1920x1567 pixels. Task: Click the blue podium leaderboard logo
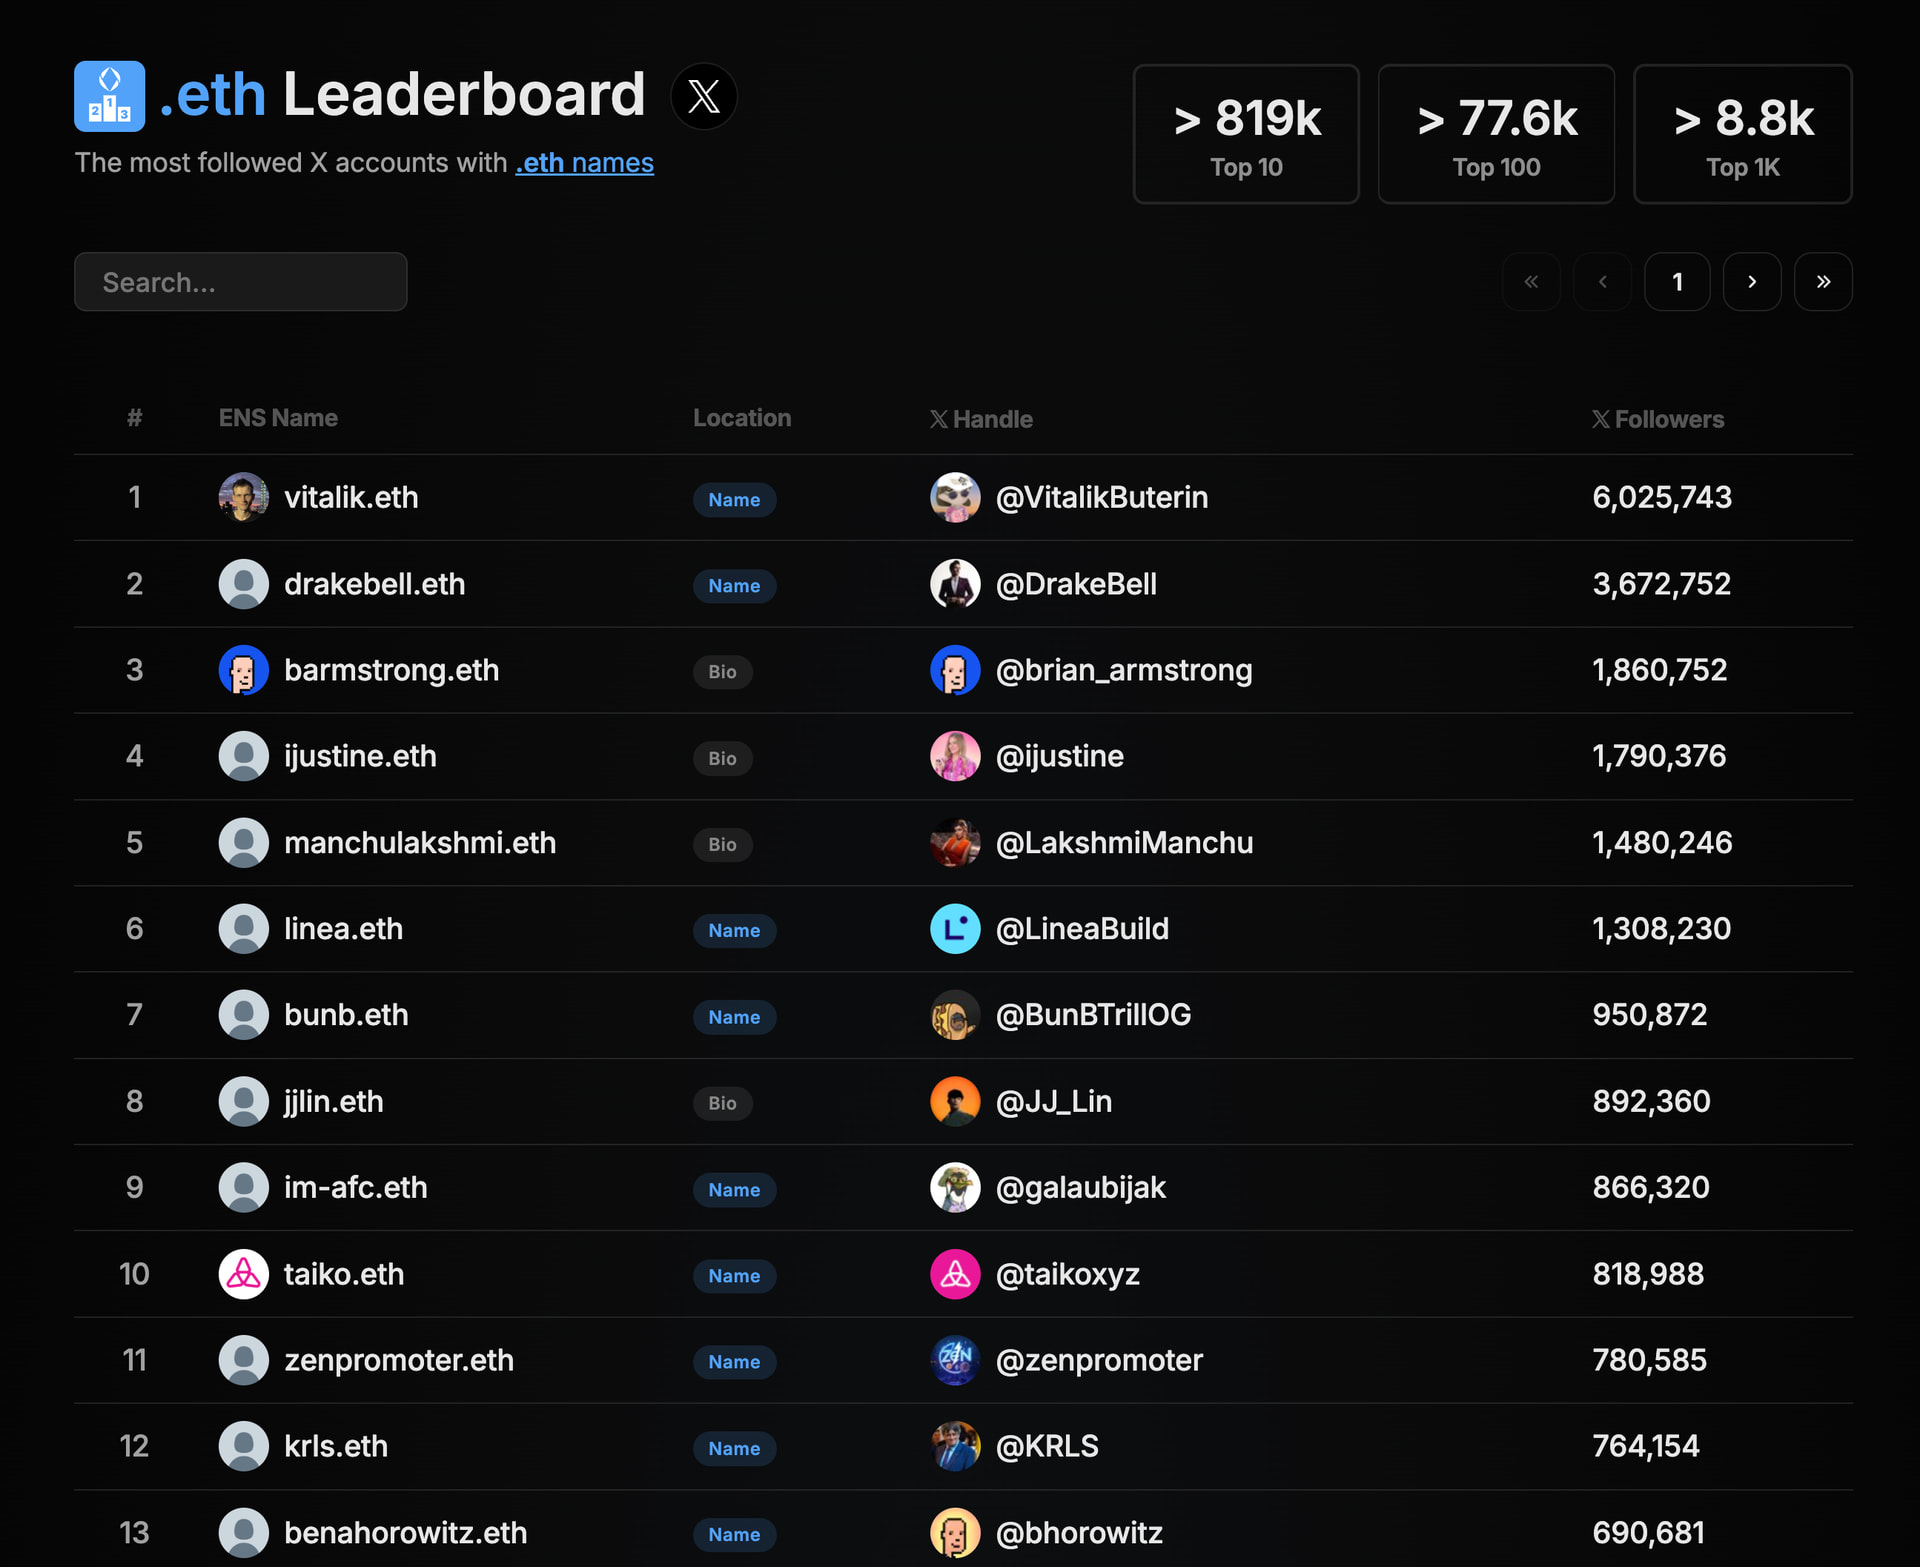[x=109, y=97]
